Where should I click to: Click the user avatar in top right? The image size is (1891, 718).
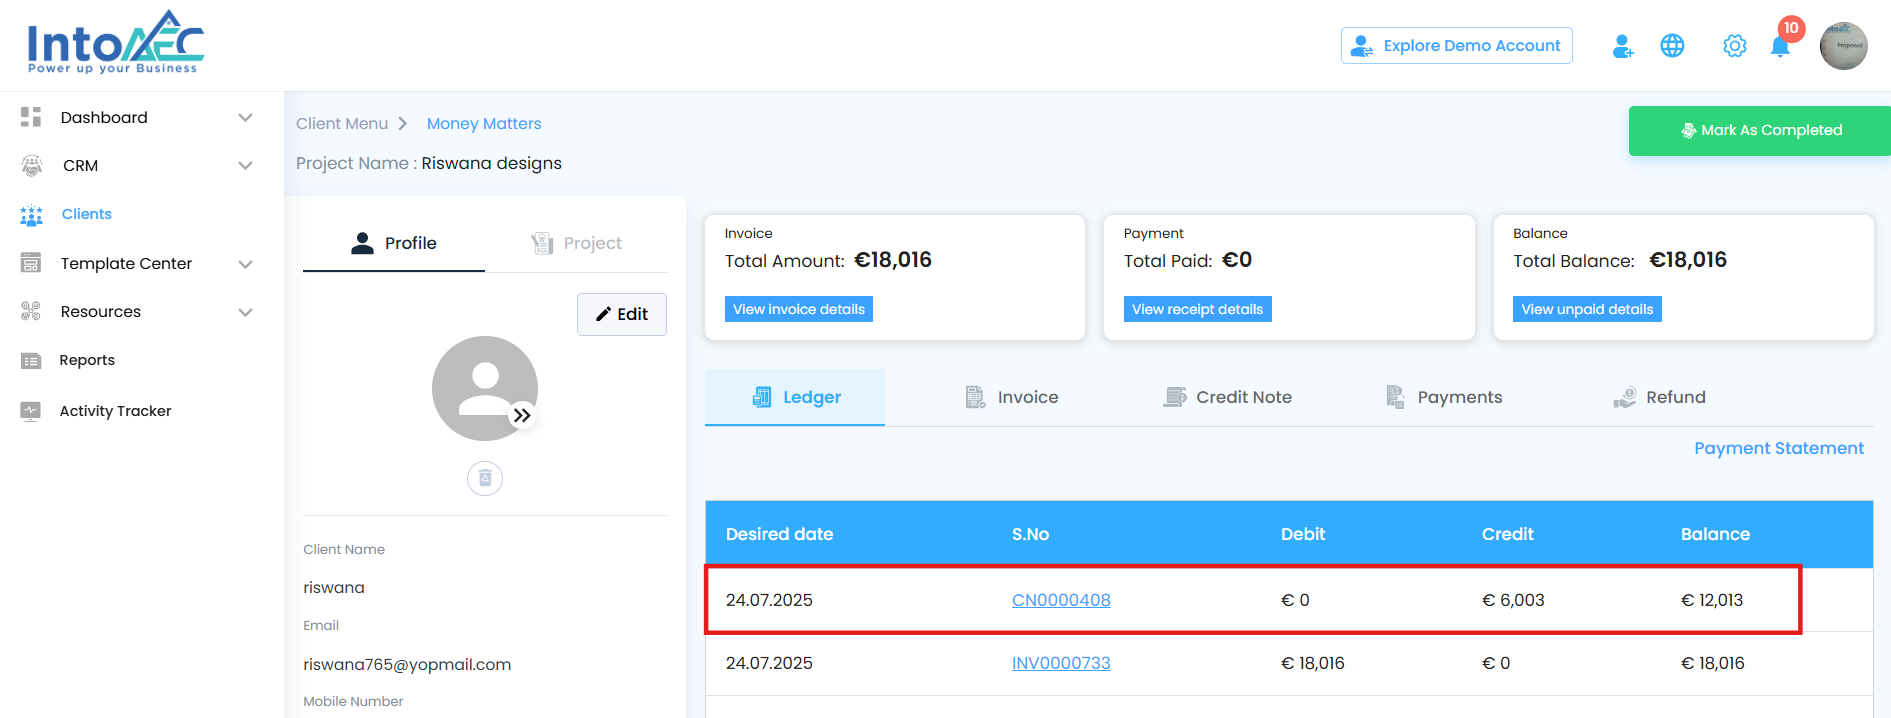tap(1843, 46)
